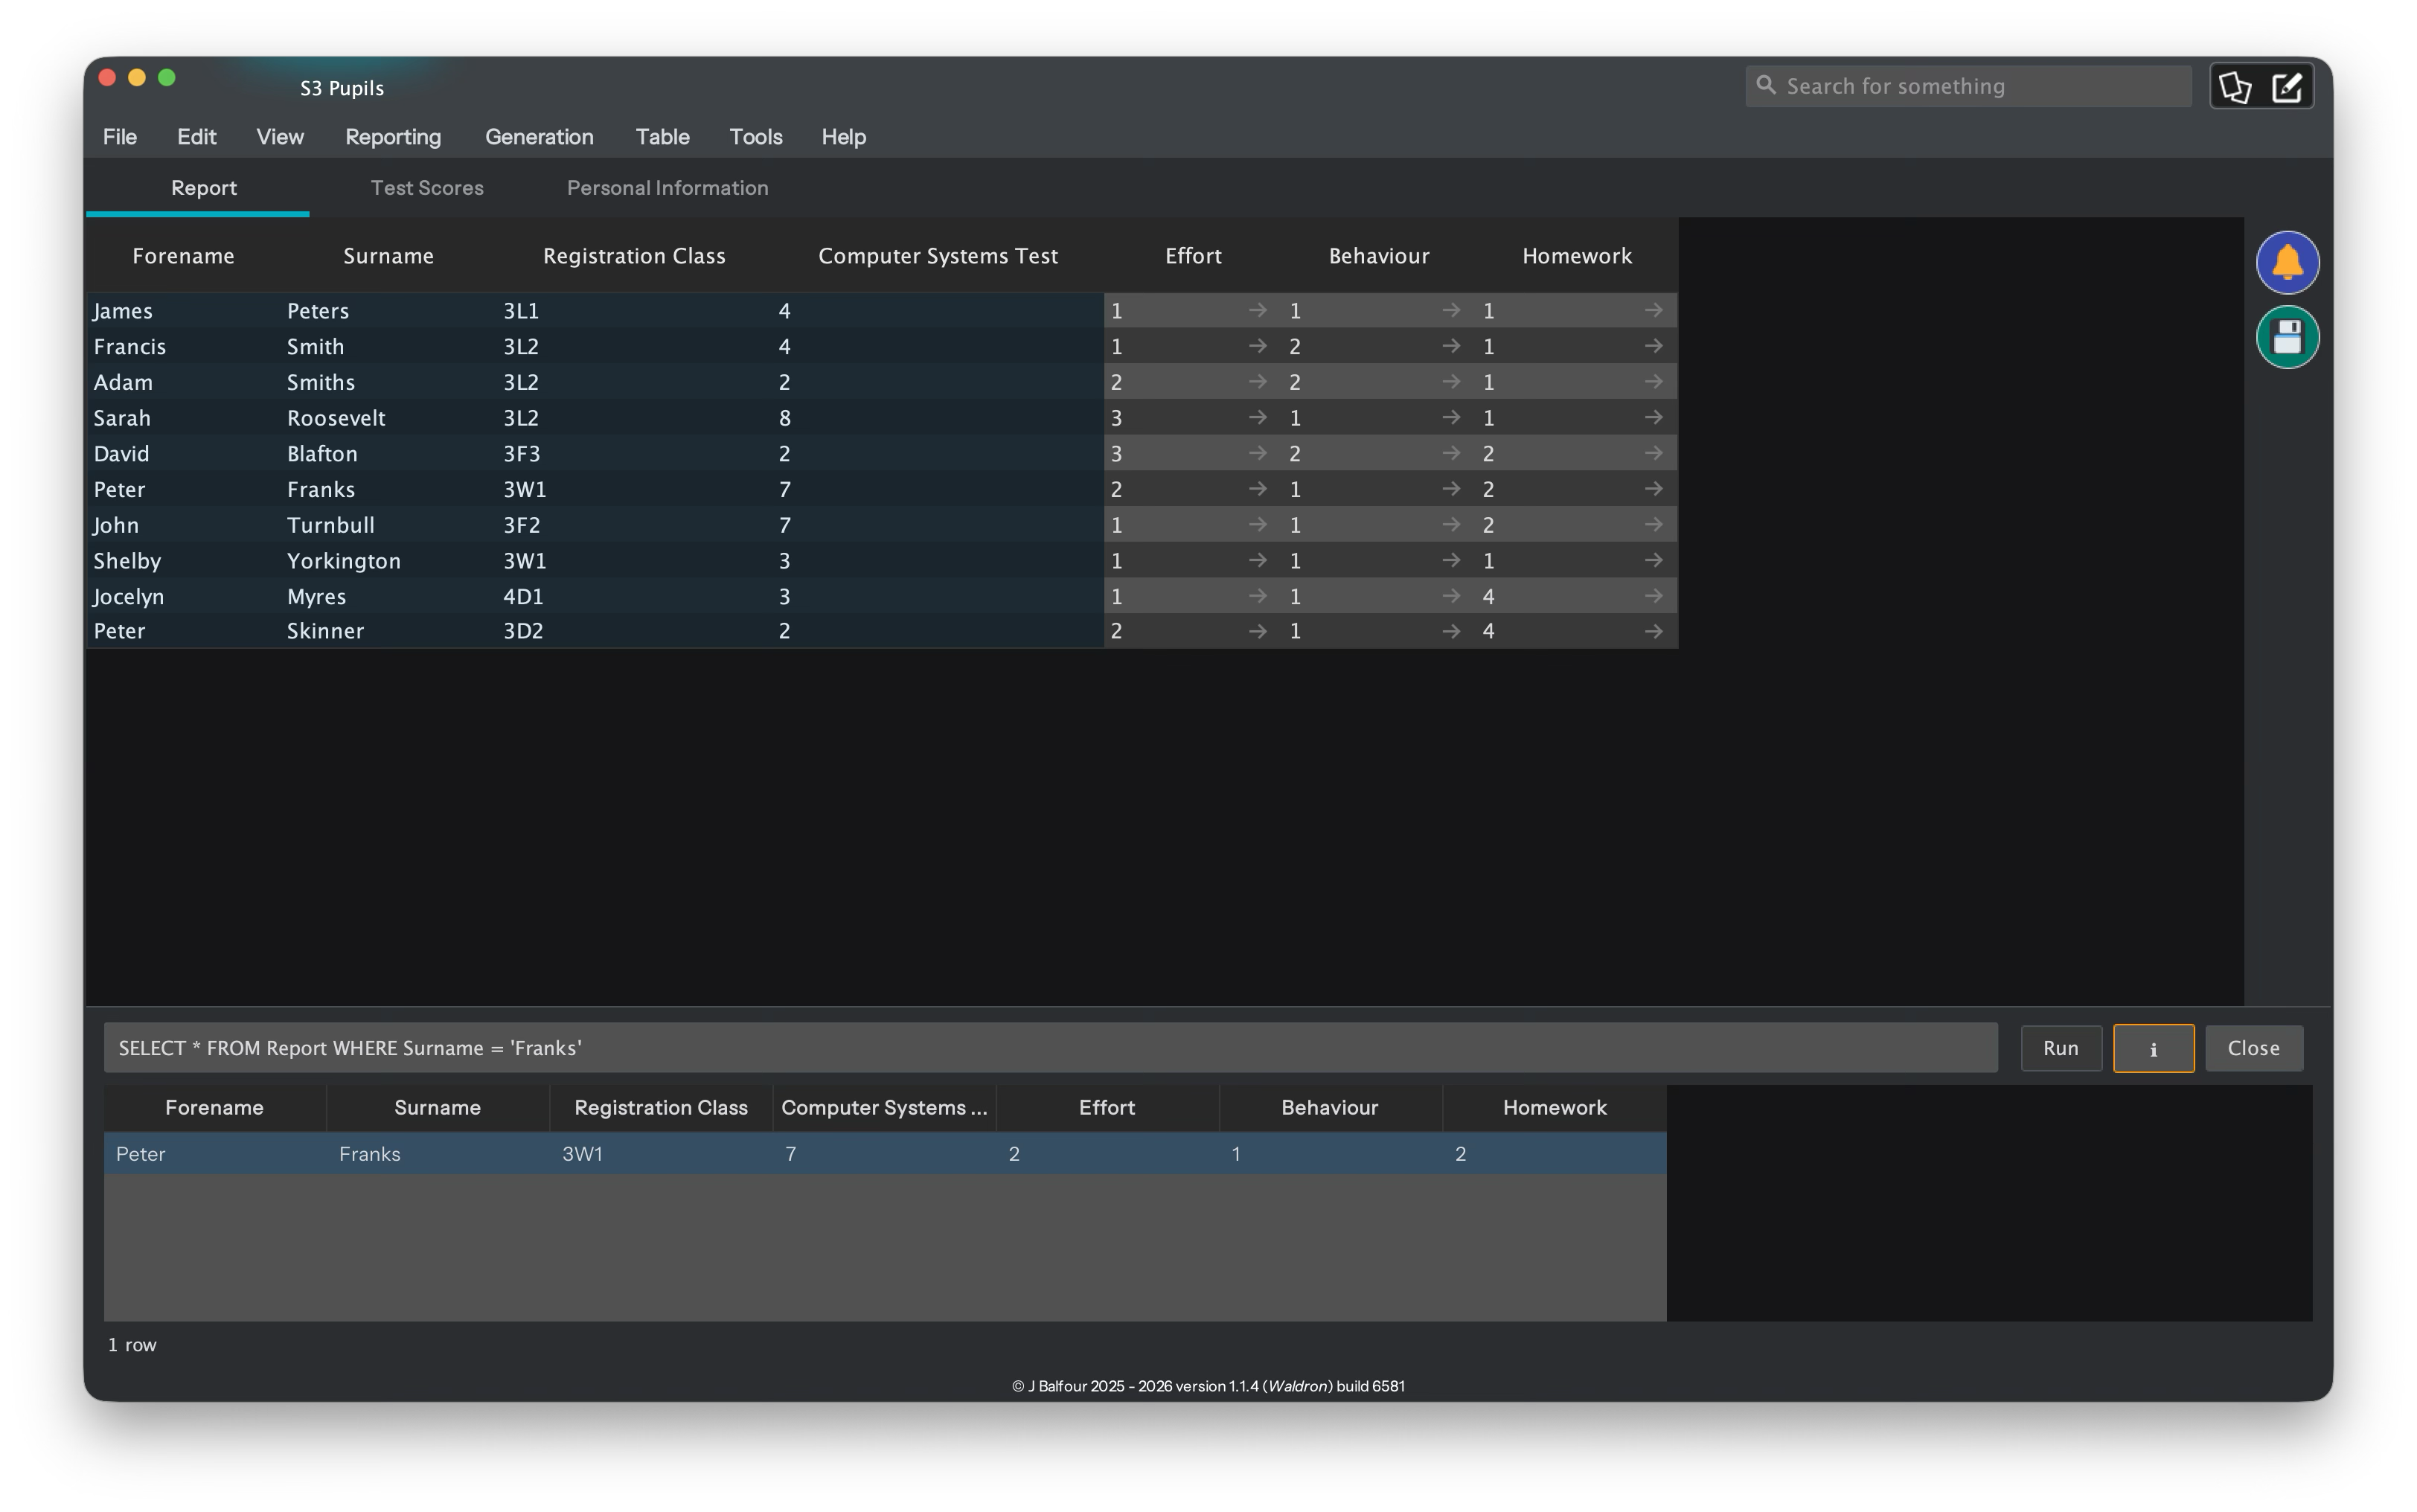Click the '1 row' status text
Screen dimensions: 2417x1512
(132, 1345)
